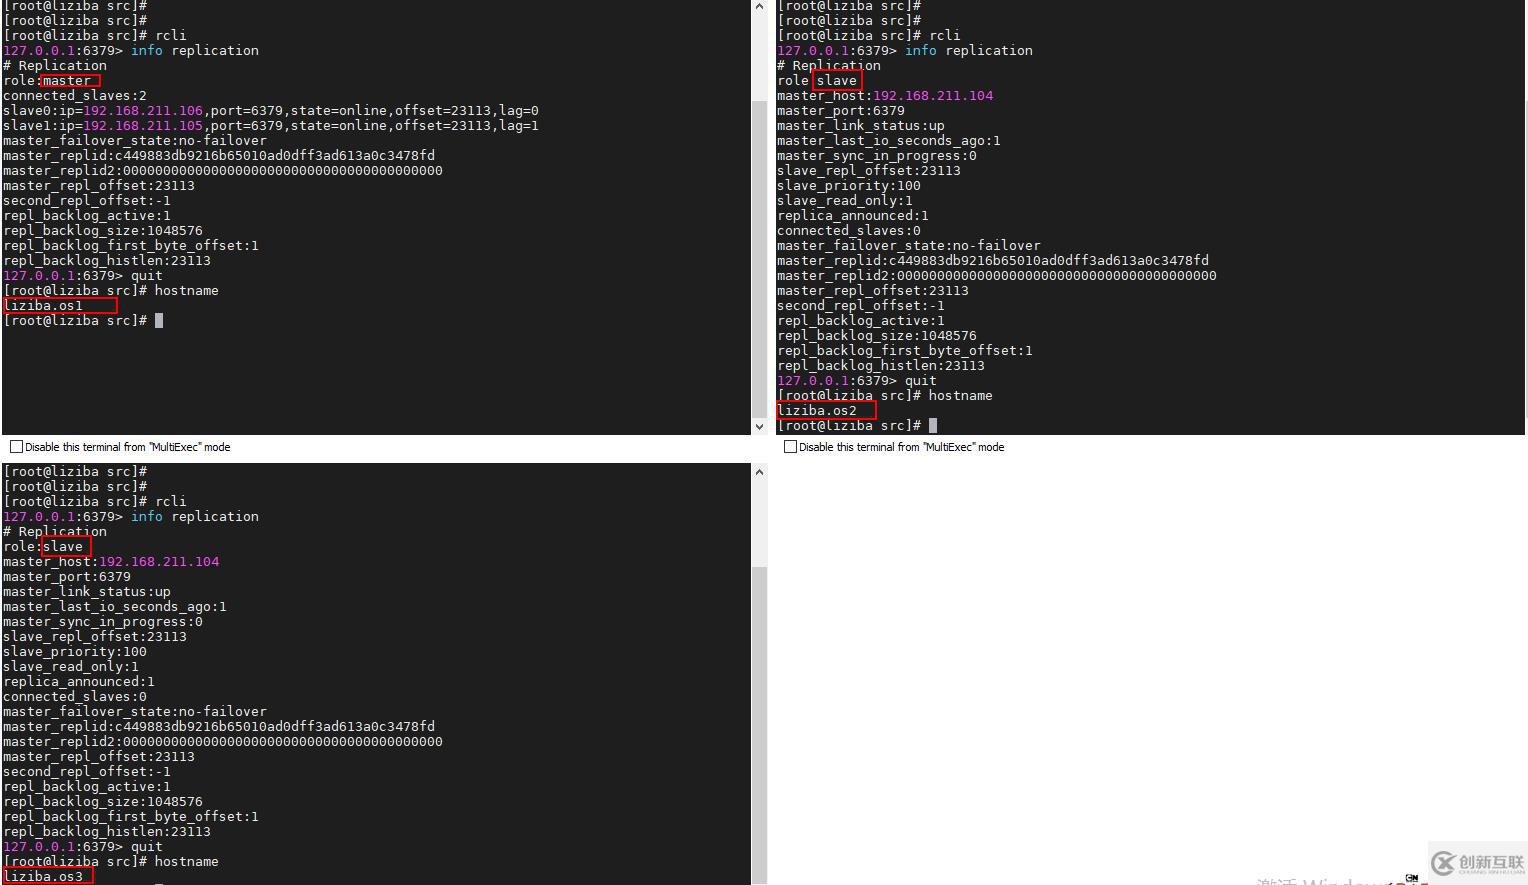
Task: Click master_host:192.168.211.104 in liziba.os2 terminal
Action: click(x=885, y=96)
